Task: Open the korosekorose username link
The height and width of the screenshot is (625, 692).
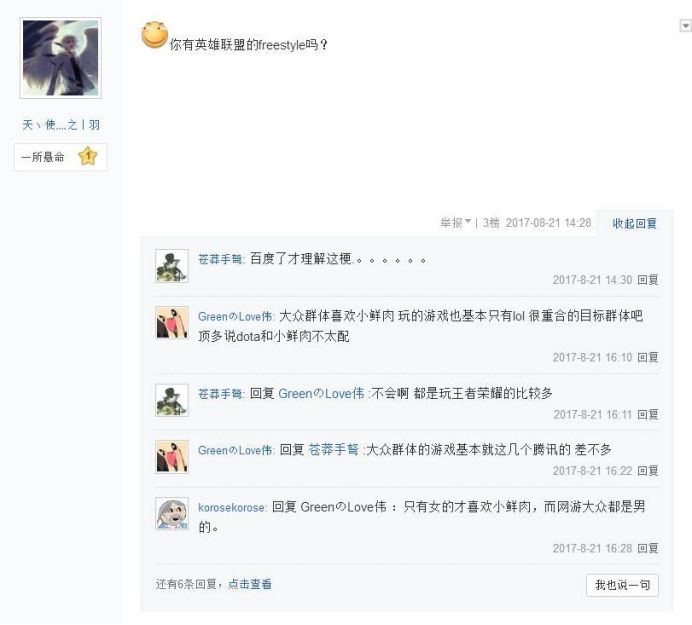Action: coord(232,508)
